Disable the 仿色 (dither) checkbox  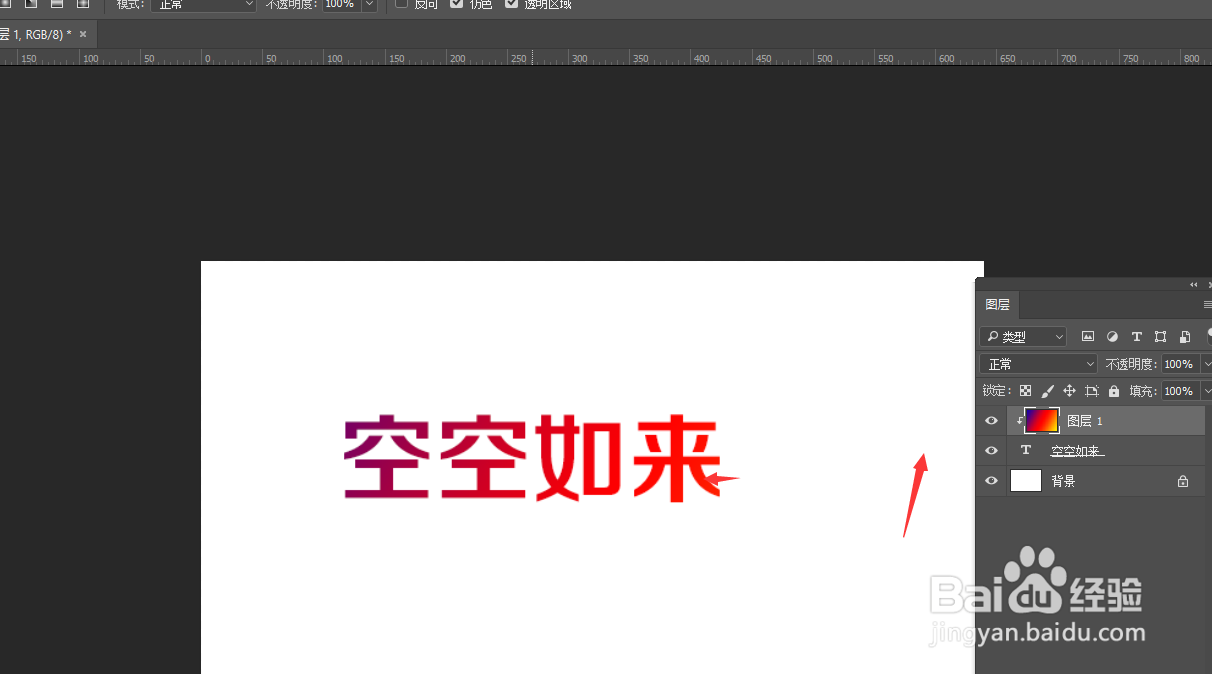(454, 4)
